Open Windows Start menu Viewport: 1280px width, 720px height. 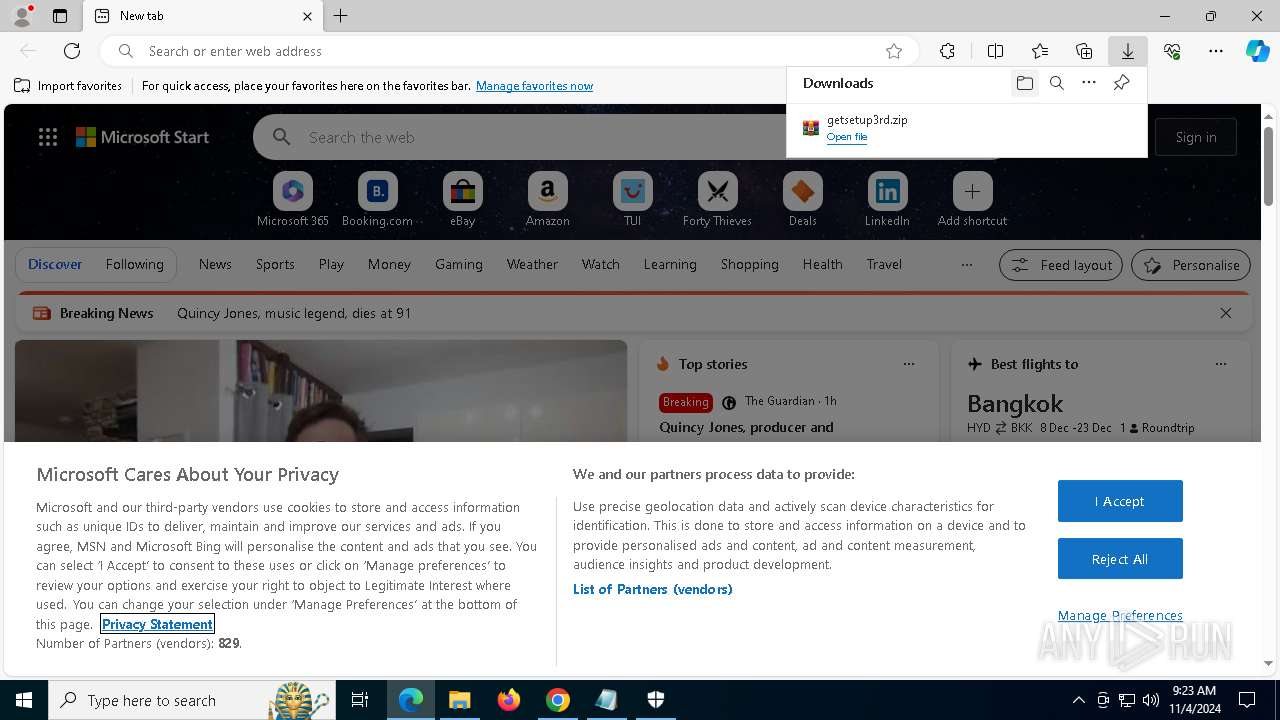click(23, 700)
